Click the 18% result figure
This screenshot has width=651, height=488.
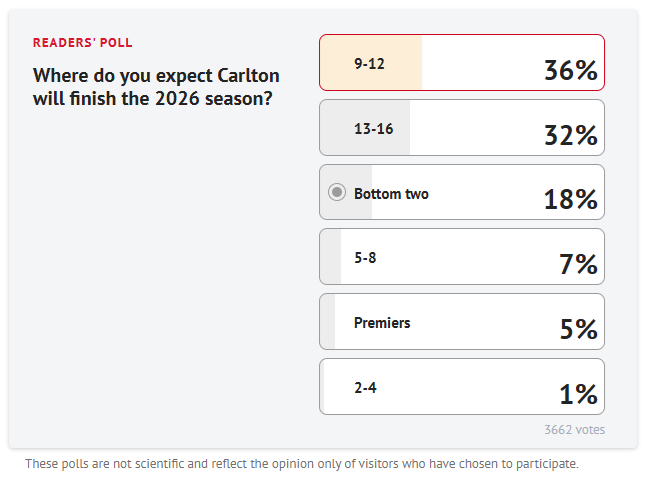570,200
